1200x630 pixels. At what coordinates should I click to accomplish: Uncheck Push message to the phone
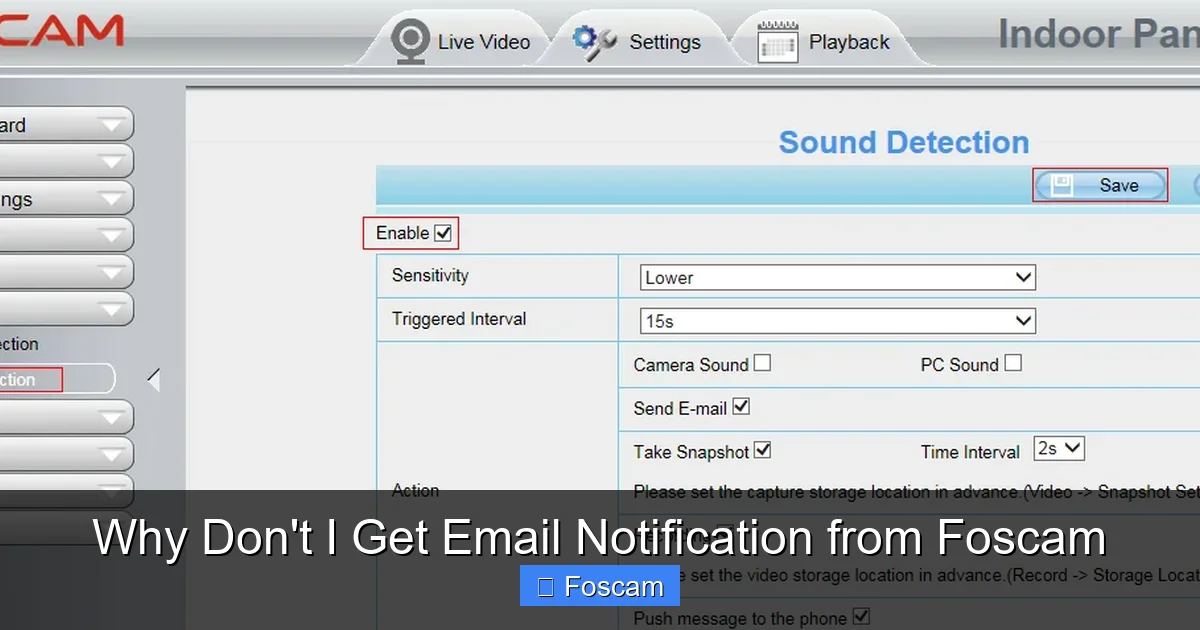pyautogui.click(x=859, y=618)
